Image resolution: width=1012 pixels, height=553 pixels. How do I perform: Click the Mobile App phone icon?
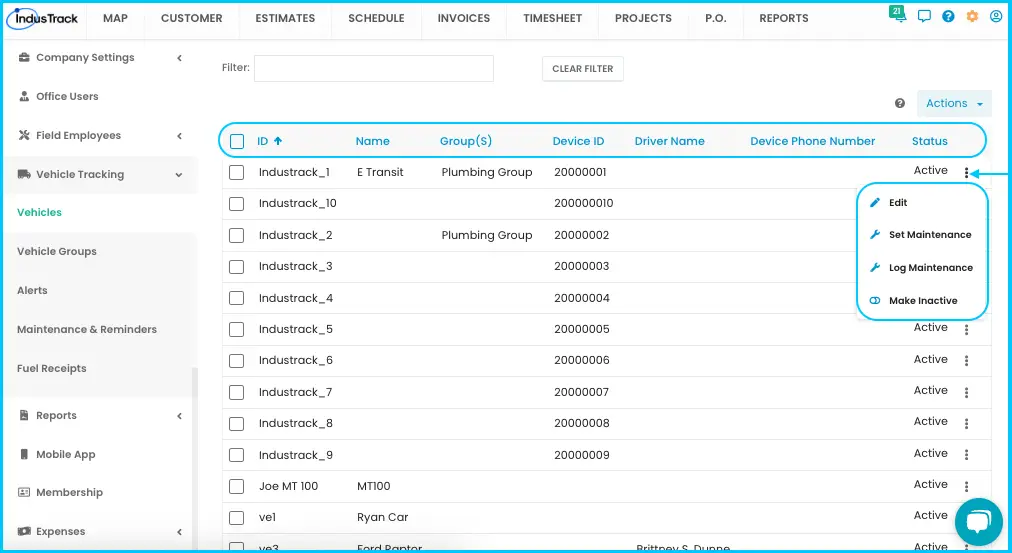click(24, 454)
